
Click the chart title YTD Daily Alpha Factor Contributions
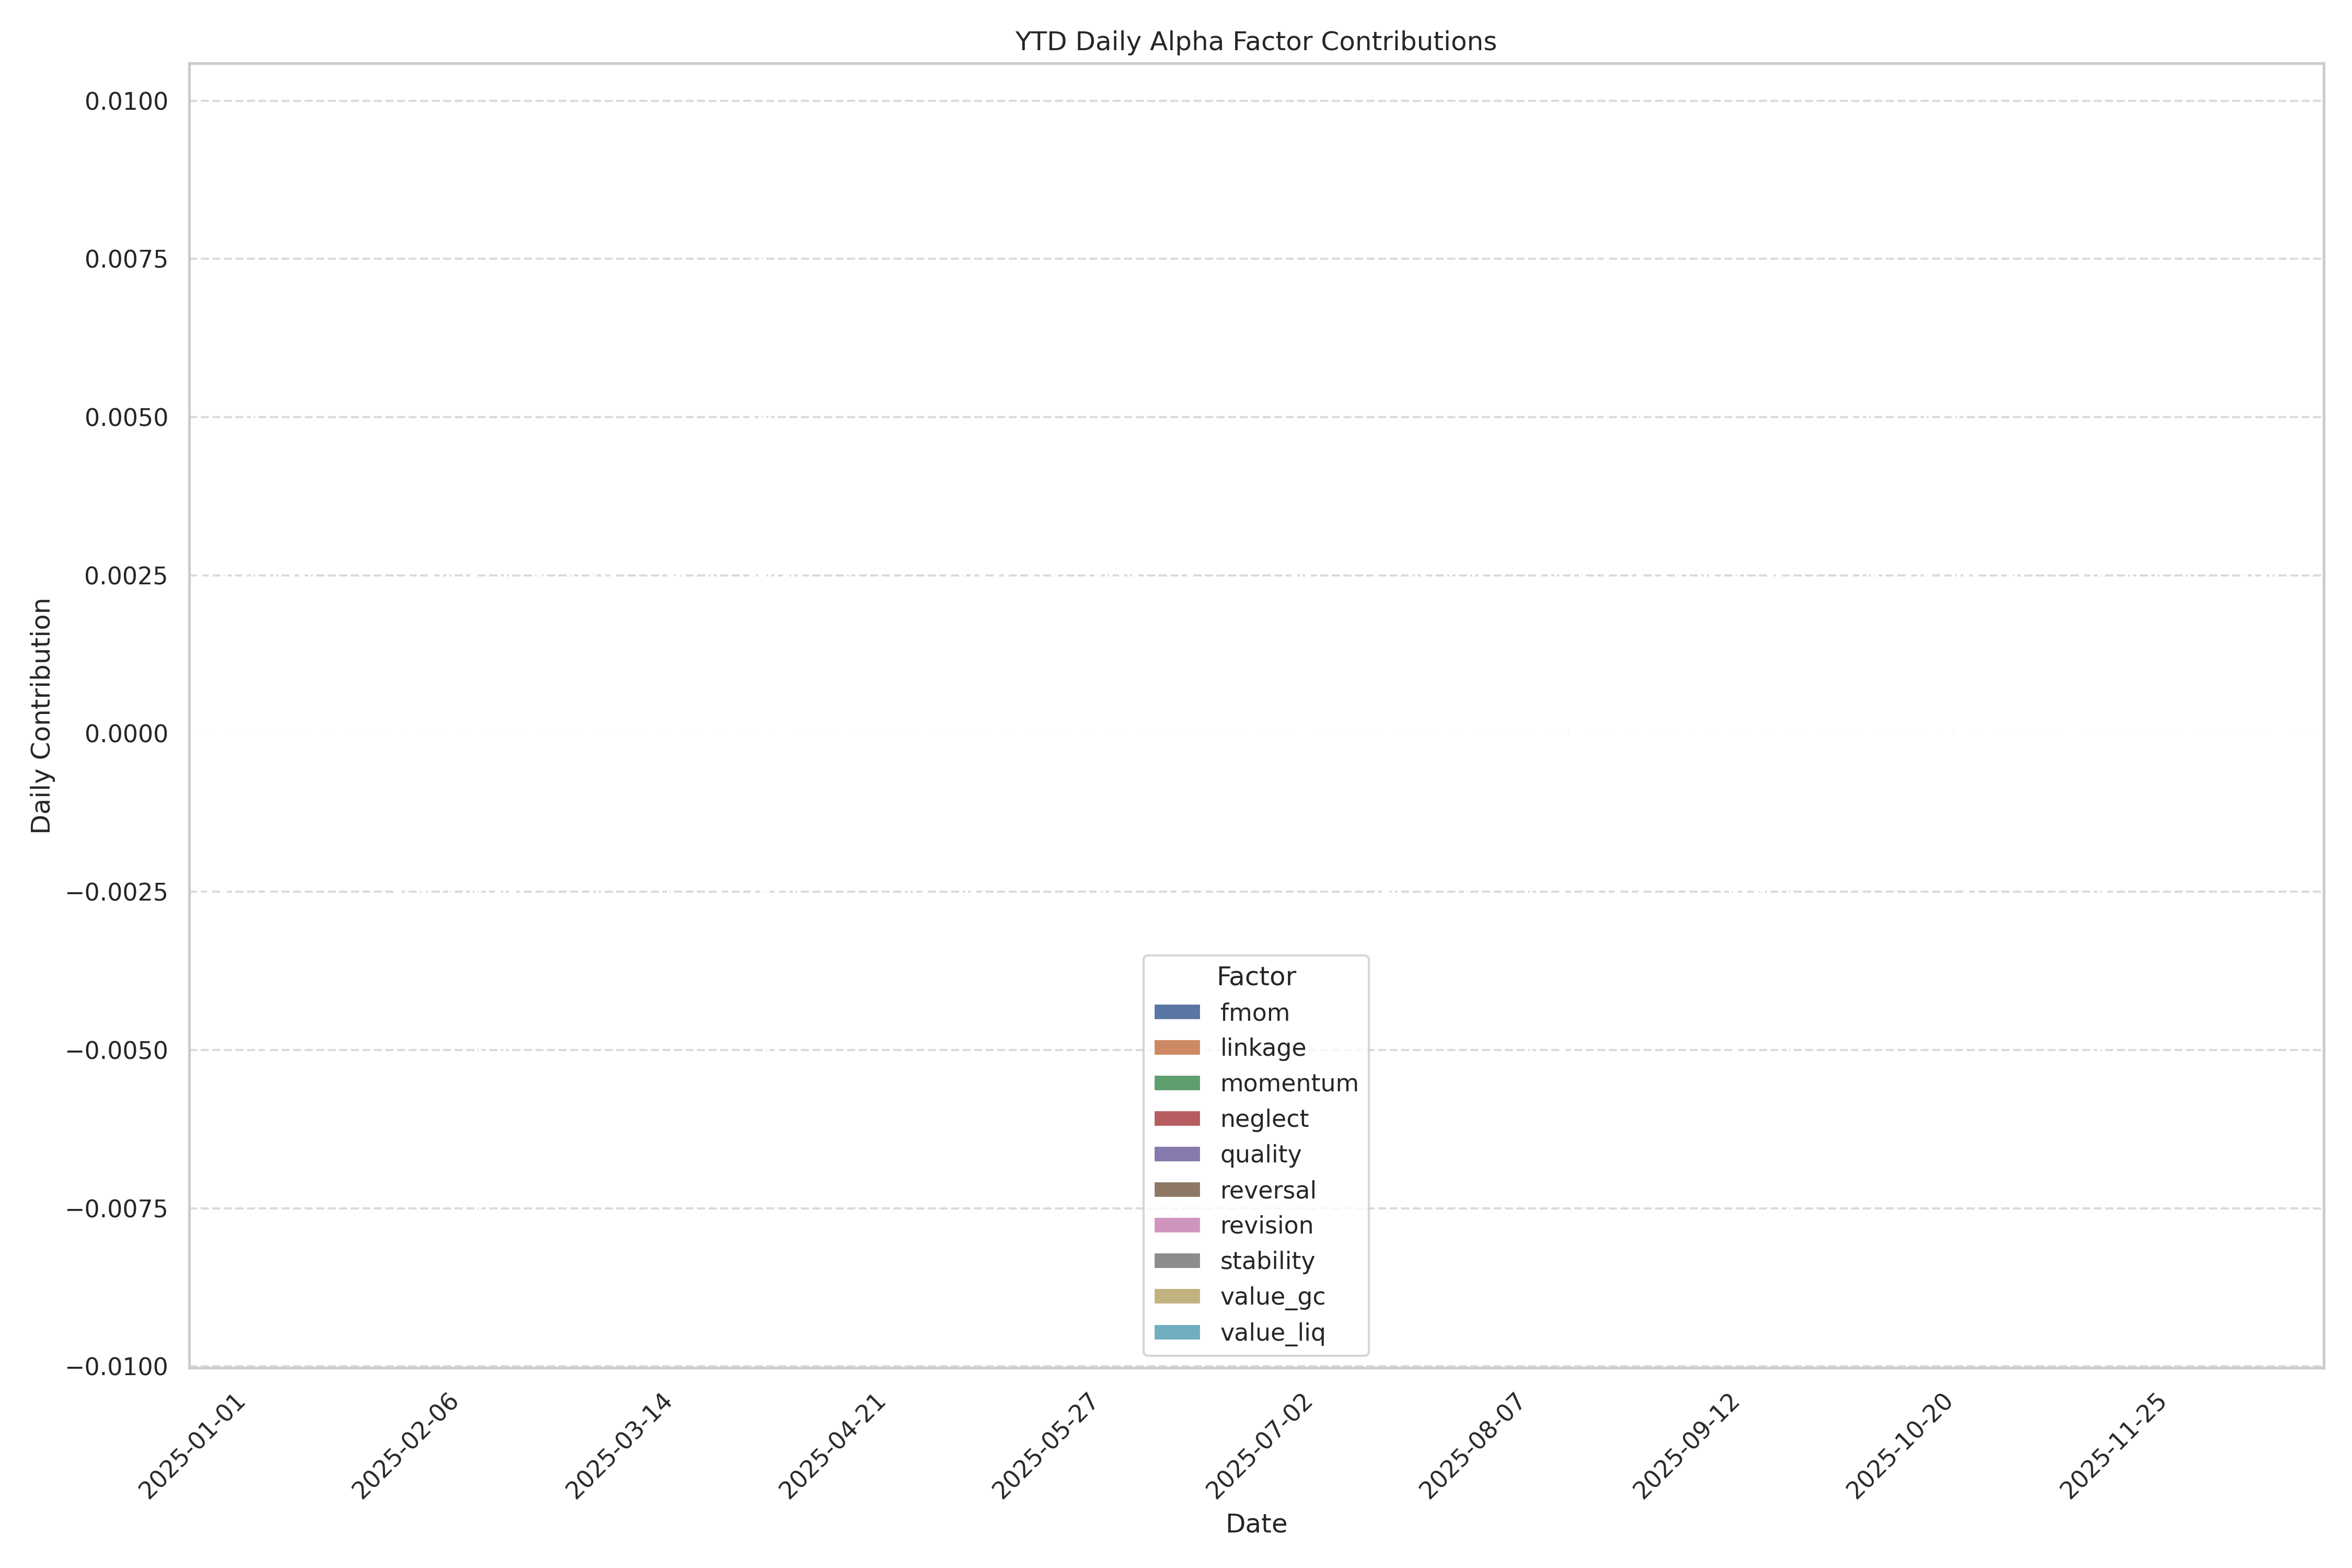(x=1255, y=41)
